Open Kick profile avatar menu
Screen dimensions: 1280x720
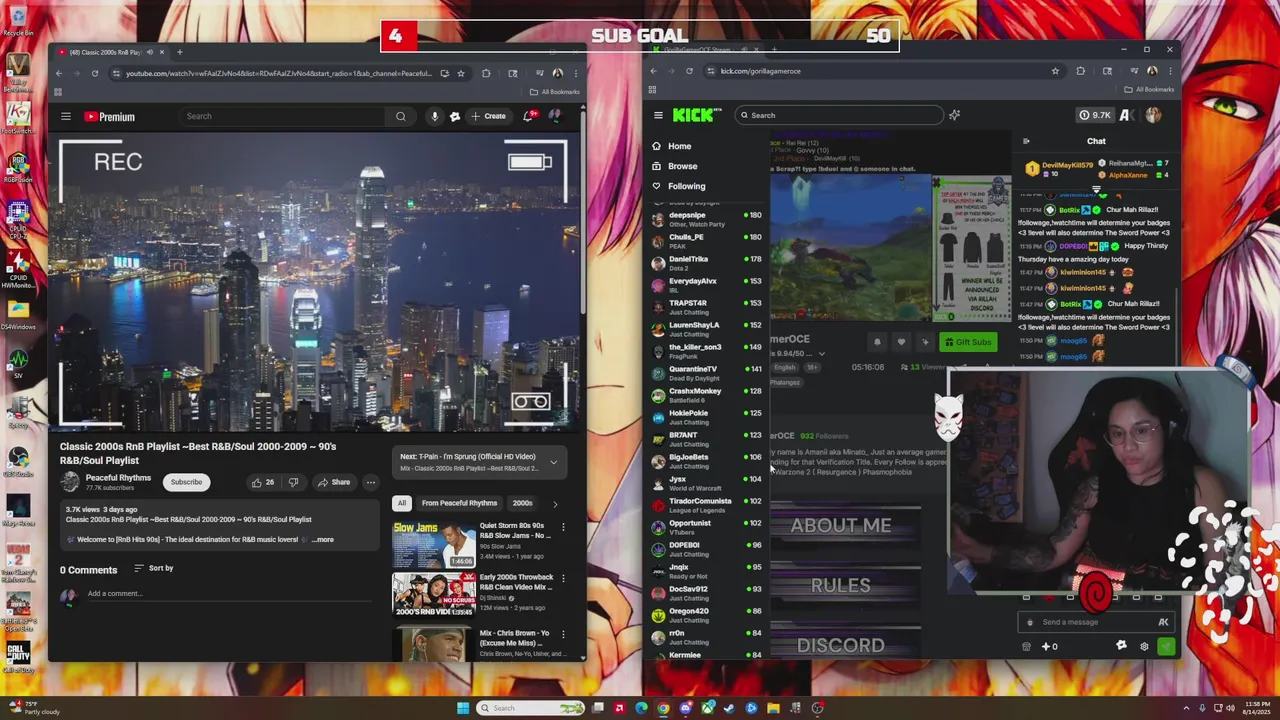coord(1153,115)
